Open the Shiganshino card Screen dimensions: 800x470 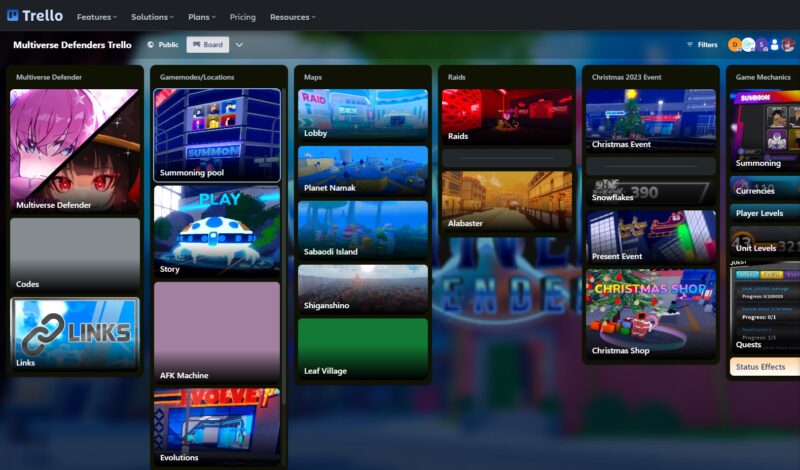click(363, 289)
